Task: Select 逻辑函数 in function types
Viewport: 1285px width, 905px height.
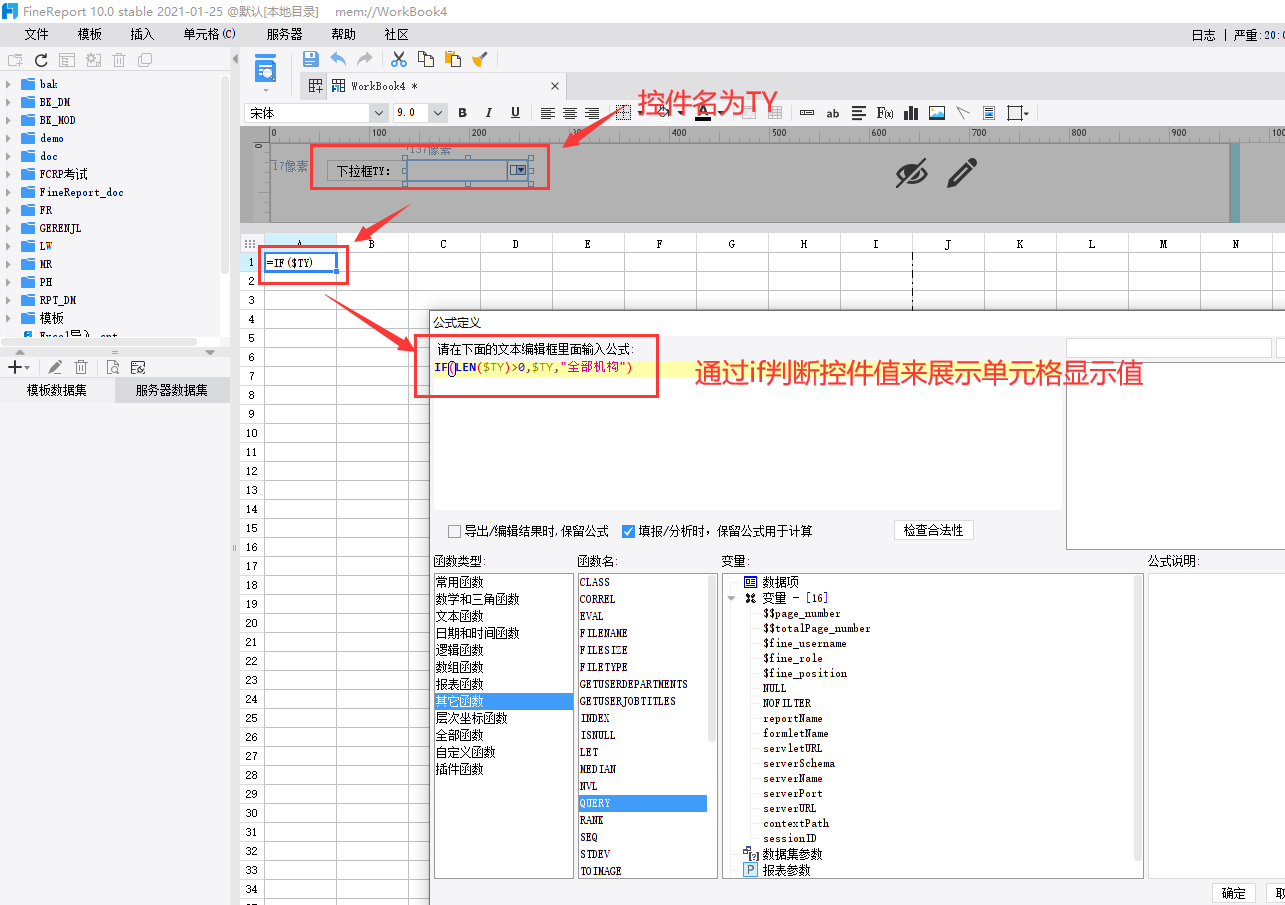Action: pyautogui.click(x=460, y=650)
